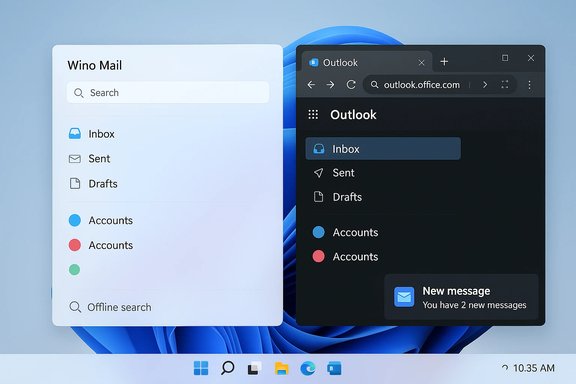Open Offline search in Wino Mail
The image size is (576, 384).
(x=110, y=307)
